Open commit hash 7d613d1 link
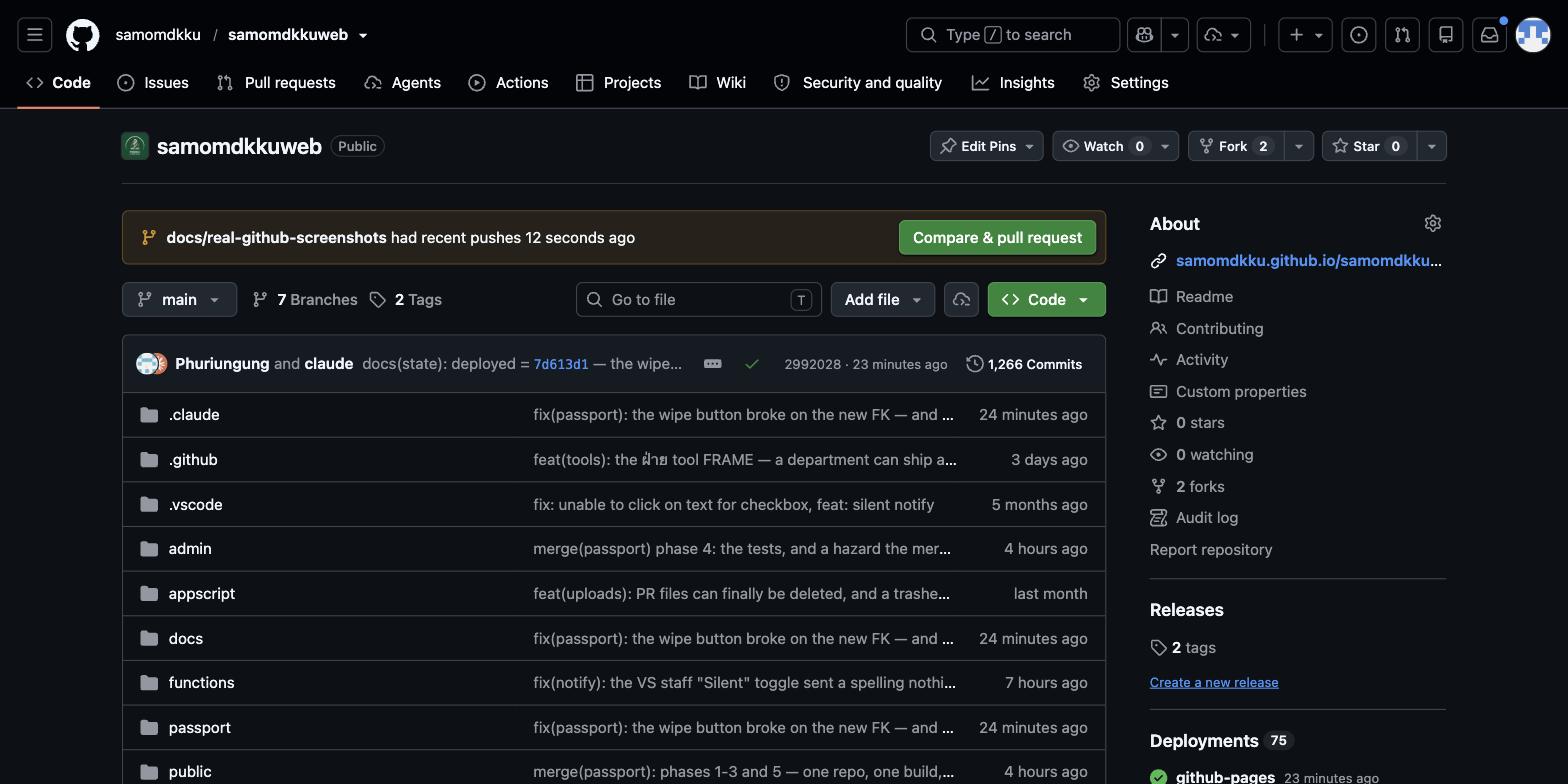 click(x=561, y=364)
